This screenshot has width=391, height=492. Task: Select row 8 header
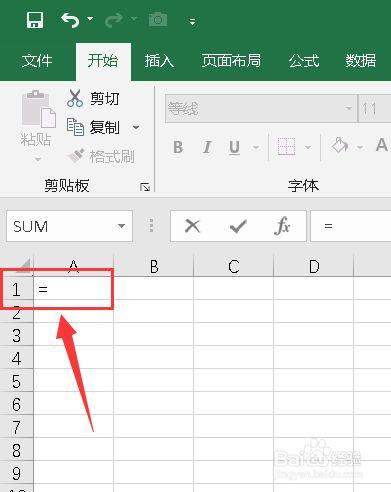coord(16,450)
